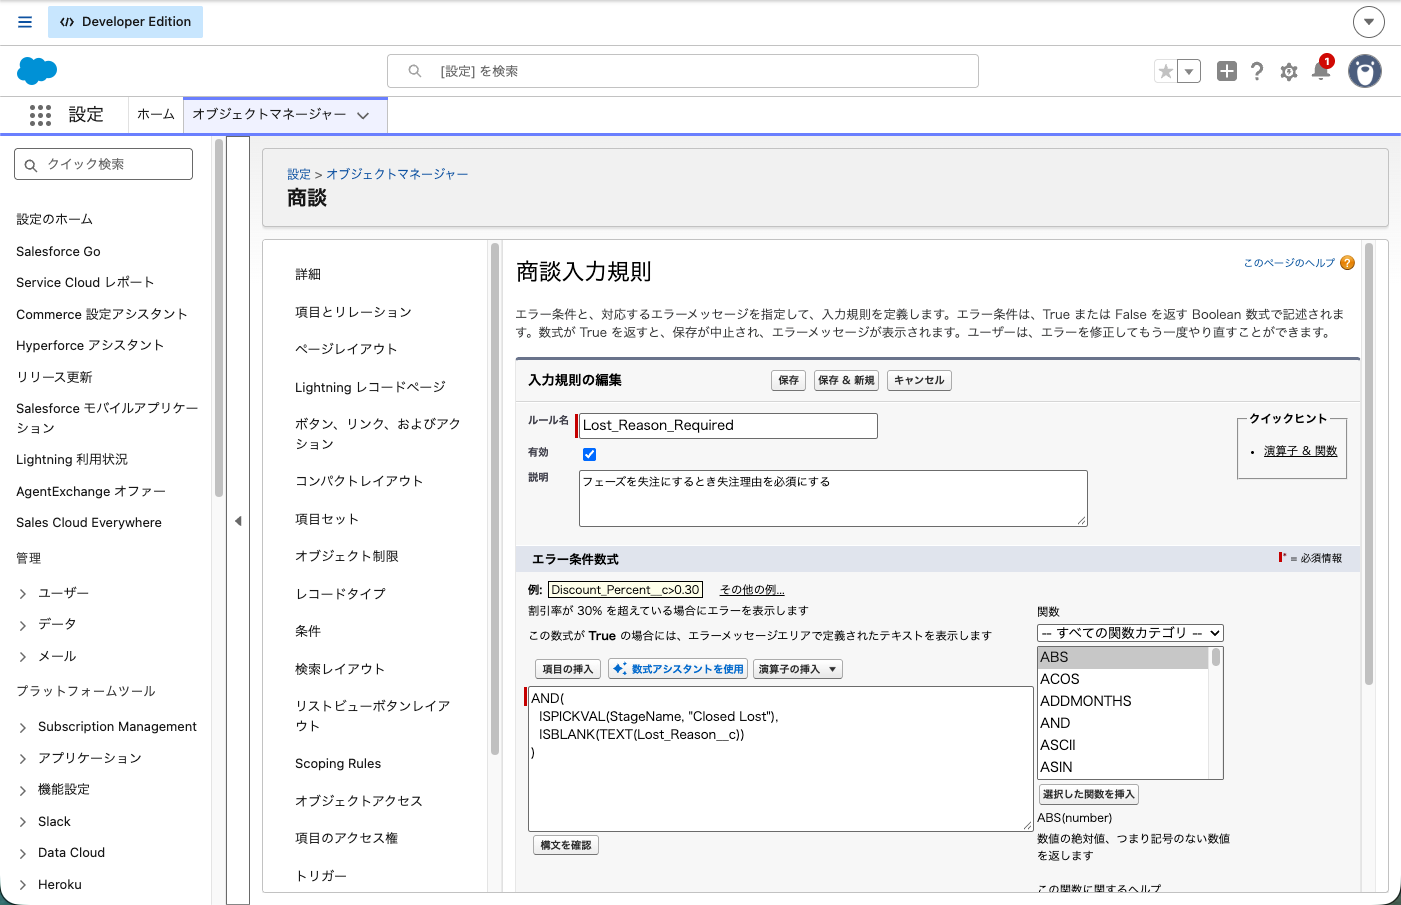Expand the ユーザー tree node
The image size is (1401, 905).
(x=23, y=594)
